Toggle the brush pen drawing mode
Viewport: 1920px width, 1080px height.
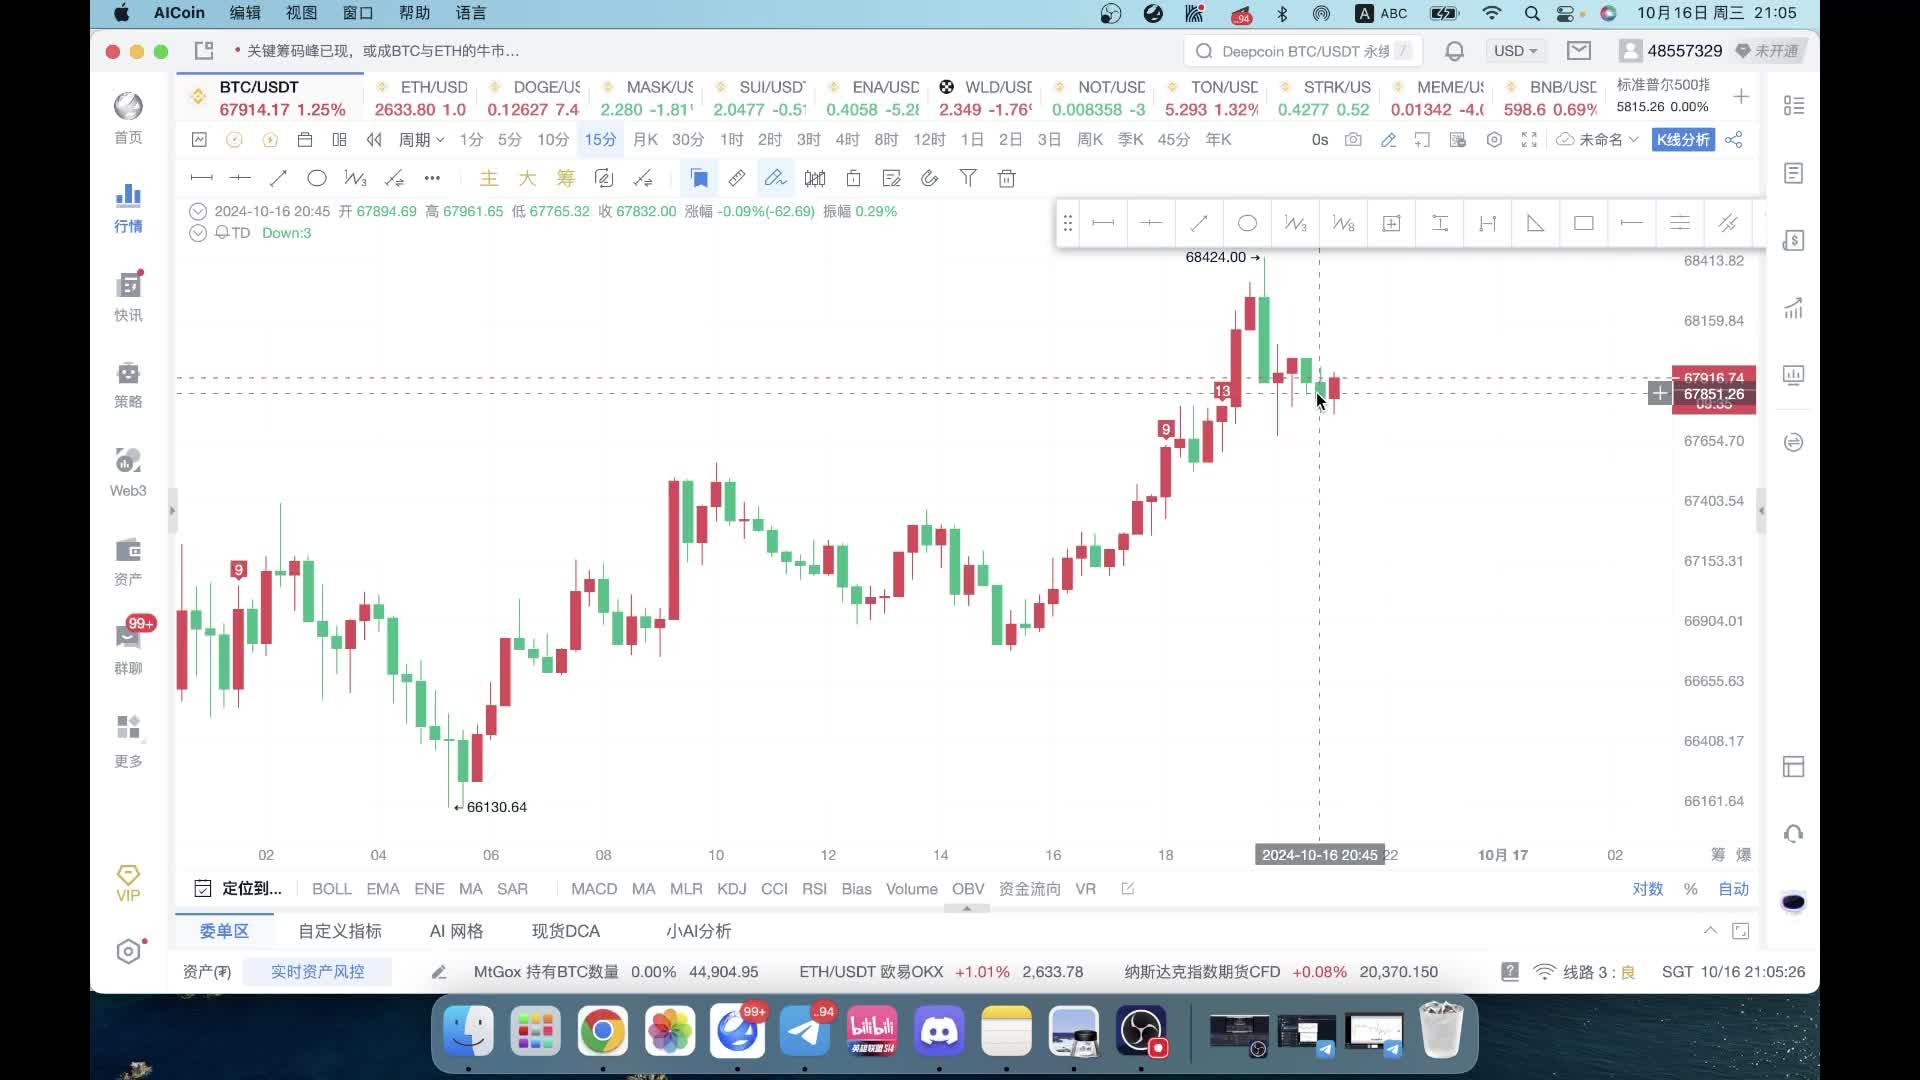click(x=775, y=178)
